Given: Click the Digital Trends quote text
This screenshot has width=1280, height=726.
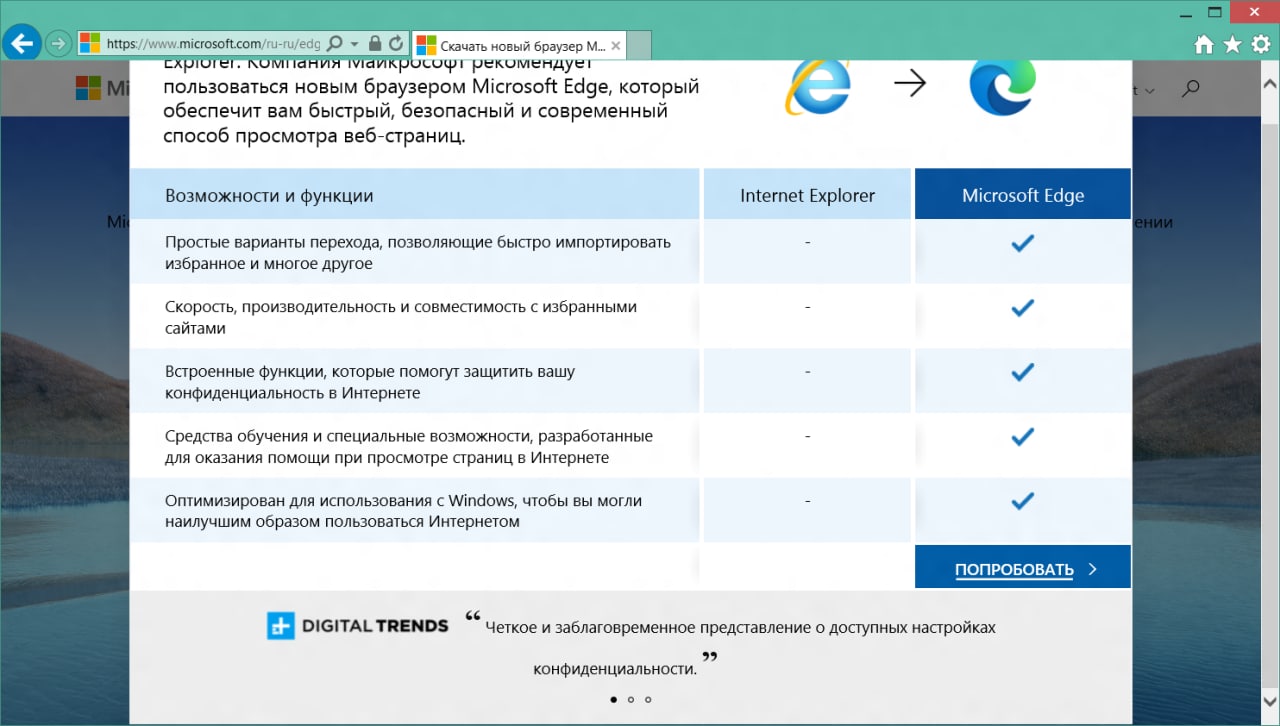Looking at the screenshot, I should coord(741,647).
